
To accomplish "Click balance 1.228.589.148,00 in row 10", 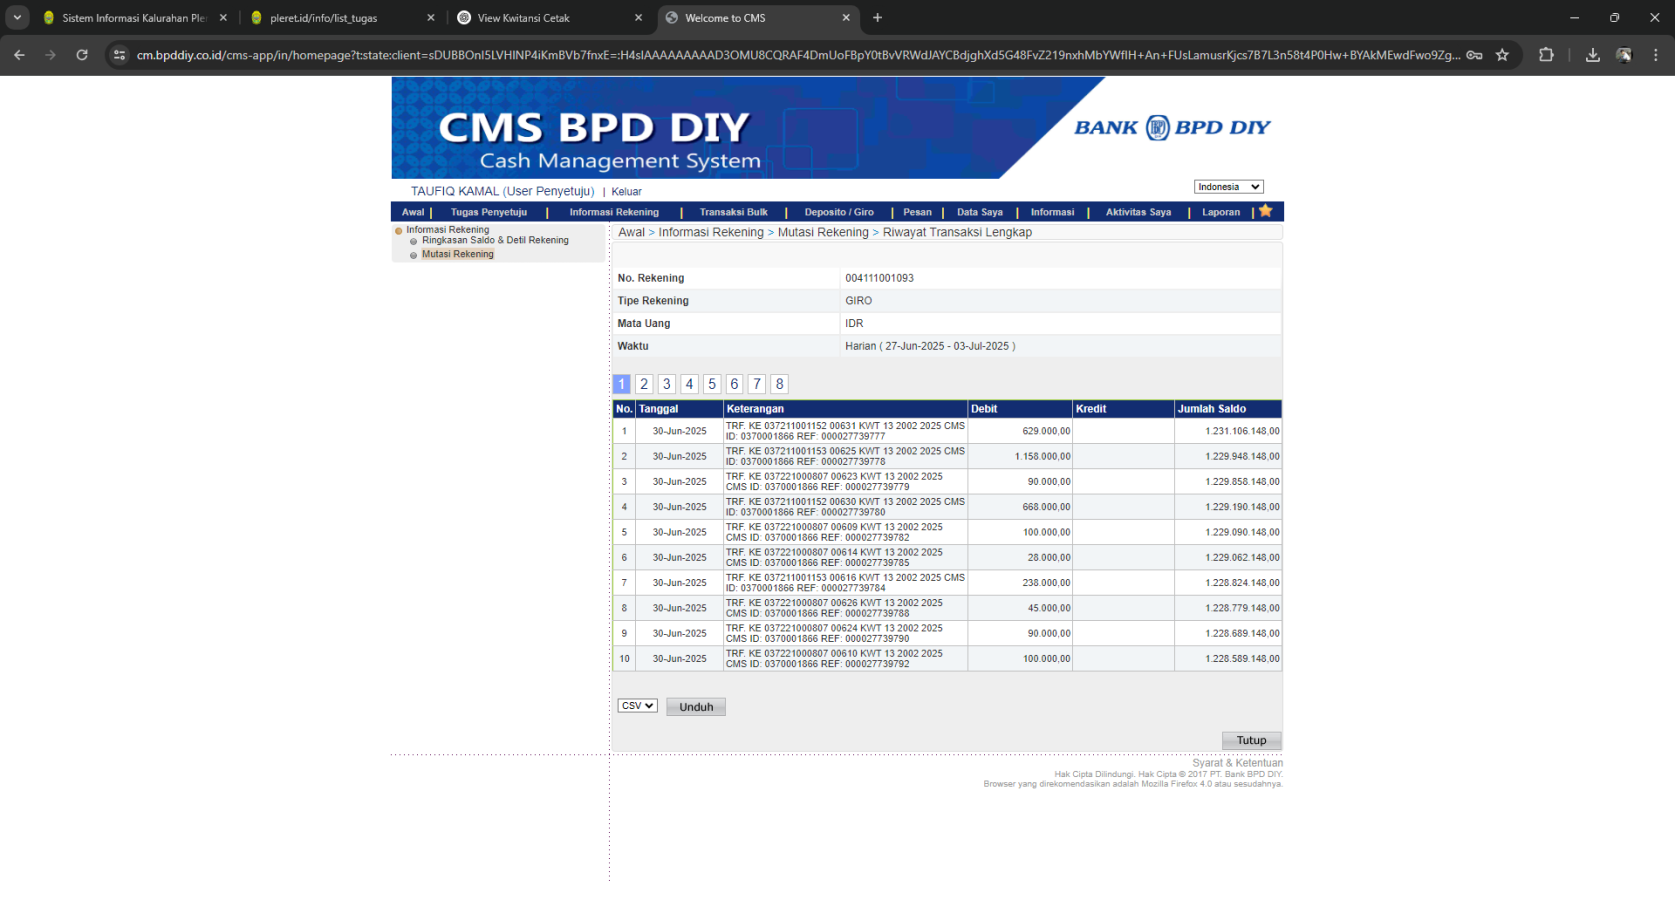I will click(1242, 659).
